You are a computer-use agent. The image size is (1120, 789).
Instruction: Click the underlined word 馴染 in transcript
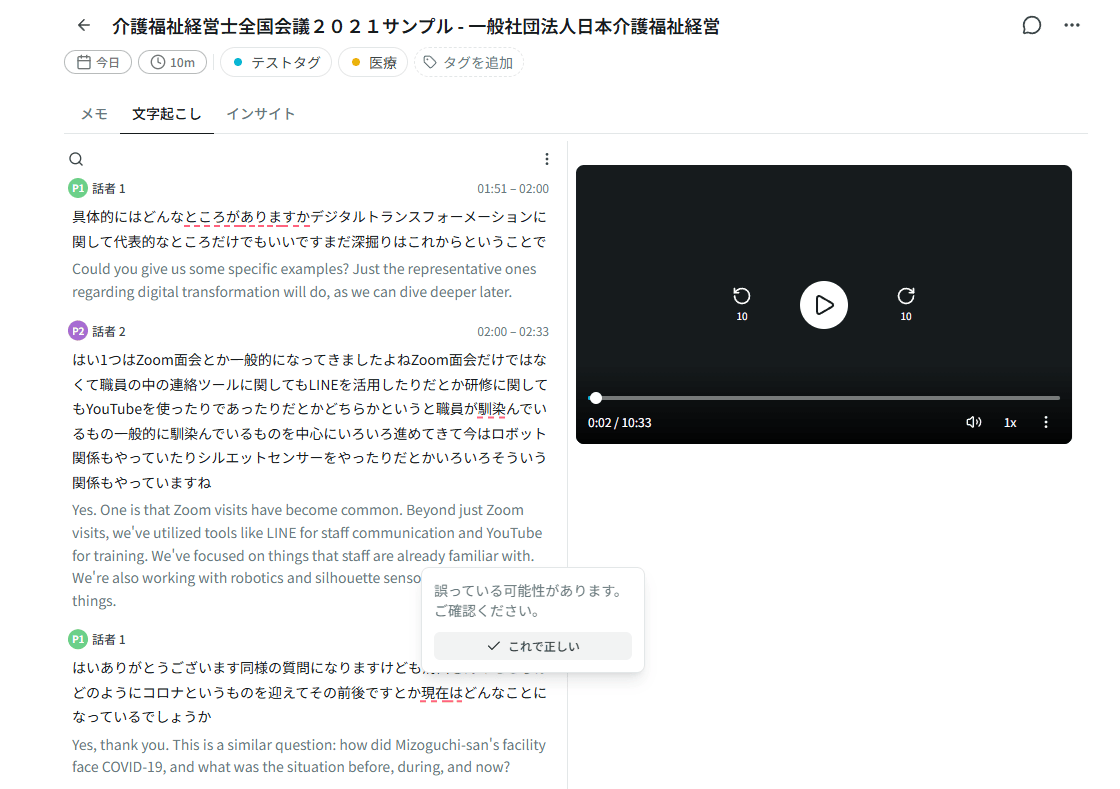pos(492,409)
